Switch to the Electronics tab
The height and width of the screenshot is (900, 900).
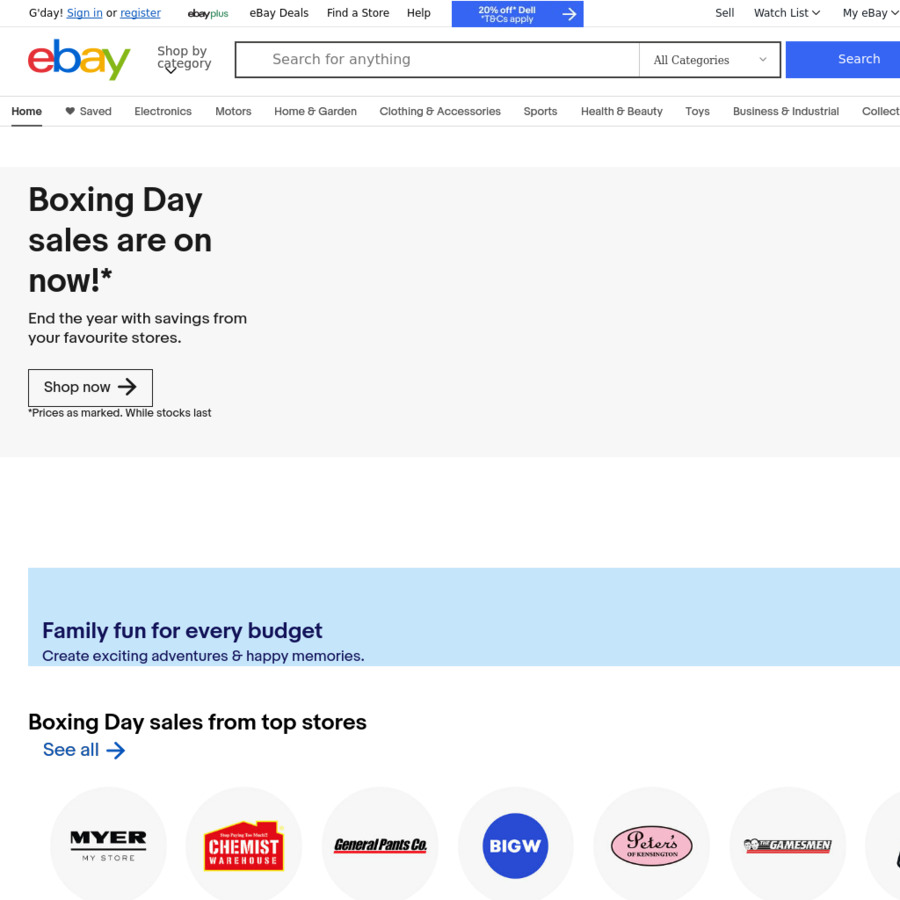click(162, 111)
